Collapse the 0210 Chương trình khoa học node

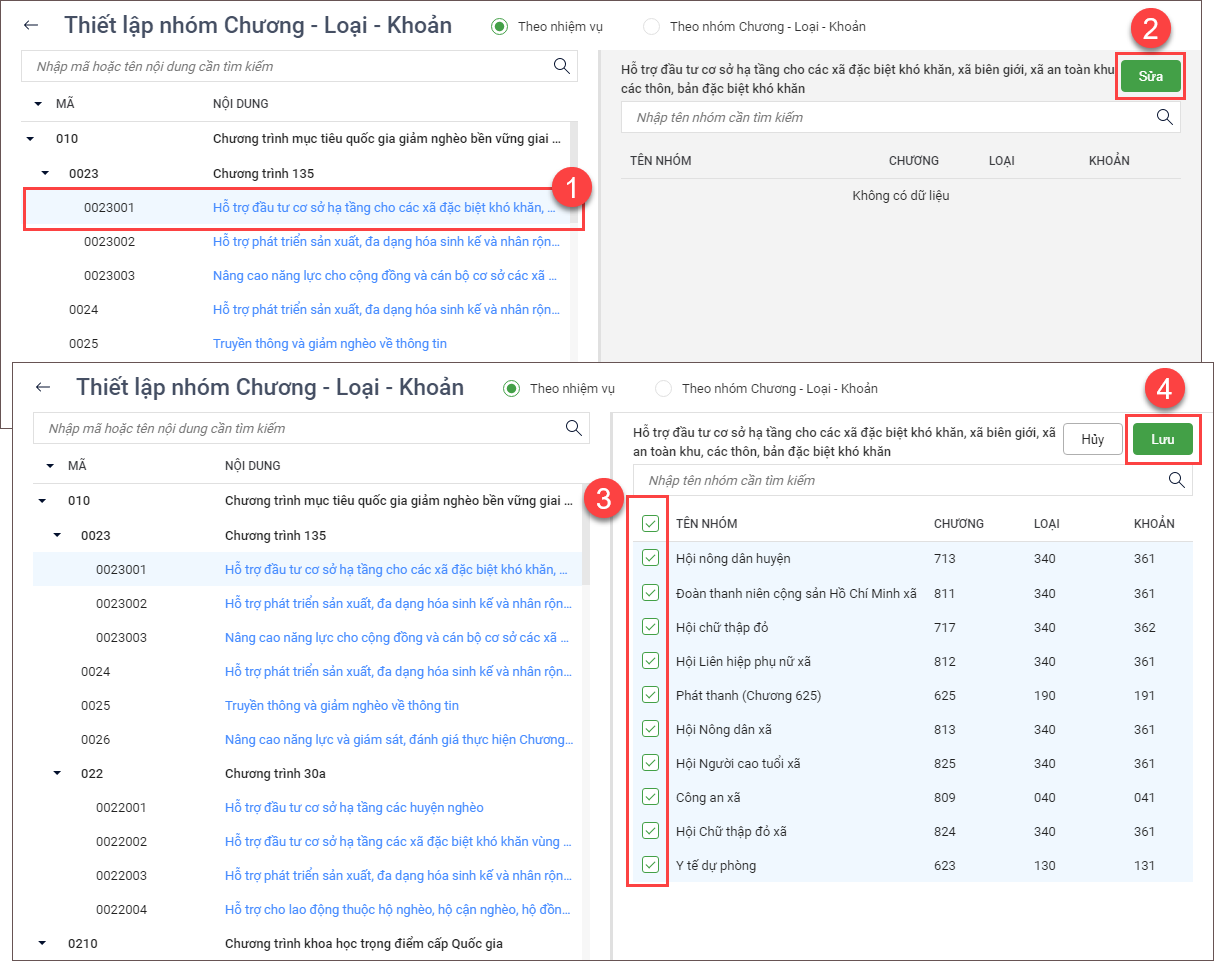point(42,943)
